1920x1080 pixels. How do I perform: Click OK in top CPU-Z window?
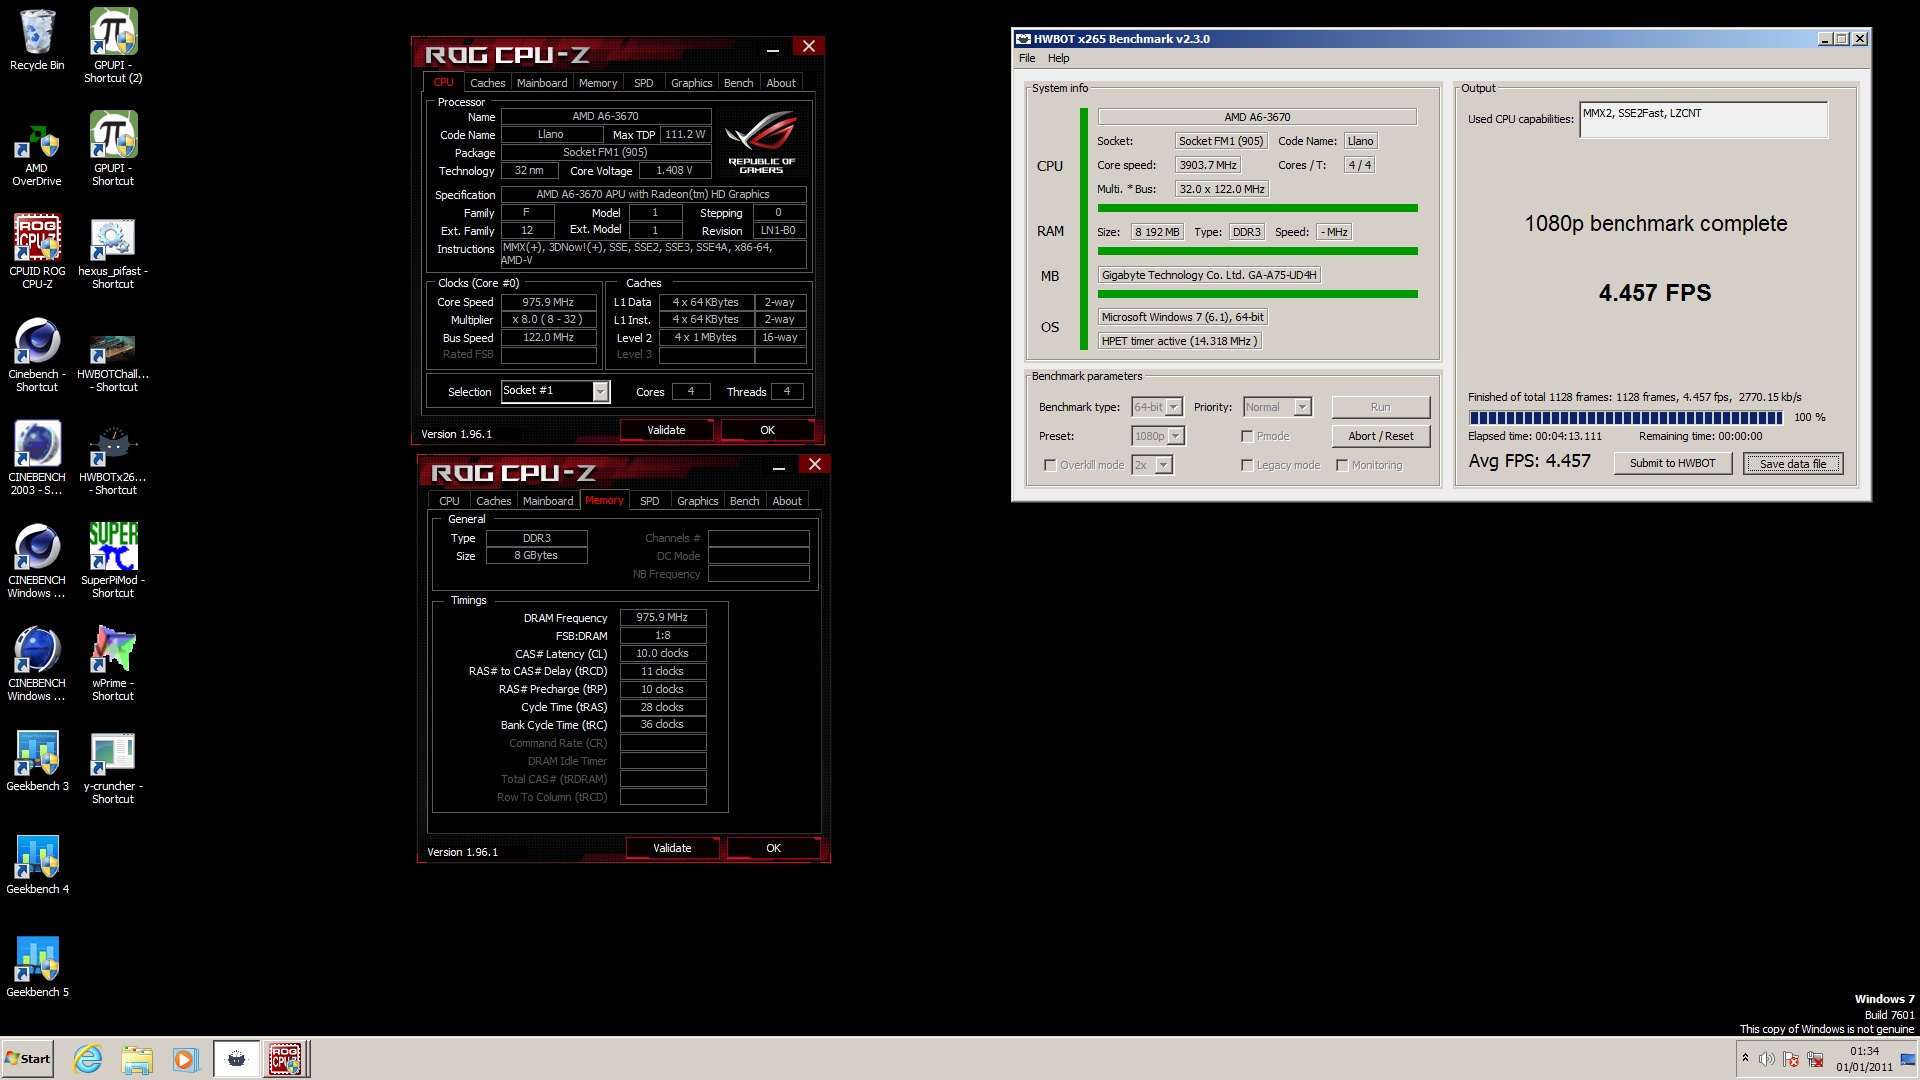click(x=767, y=430)
